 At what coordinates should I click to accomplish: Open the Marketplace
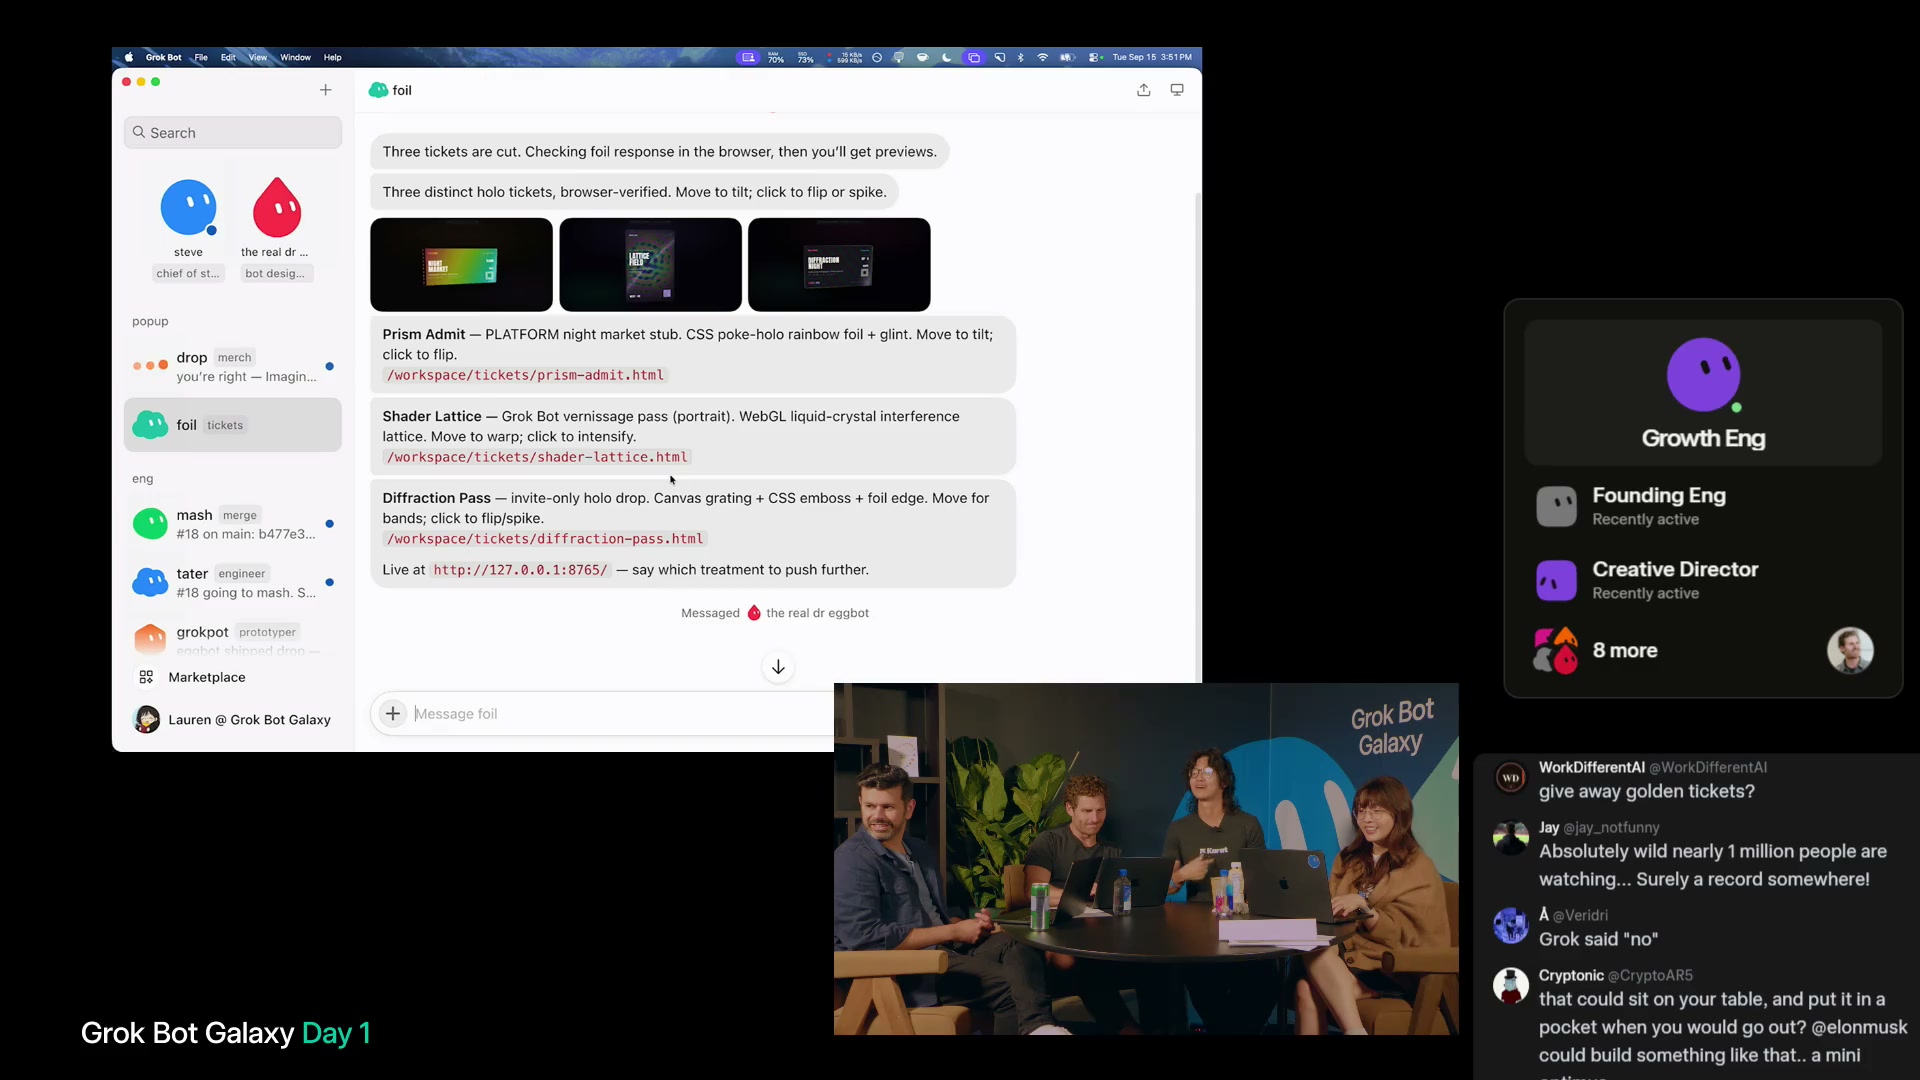tap(207, 678)
